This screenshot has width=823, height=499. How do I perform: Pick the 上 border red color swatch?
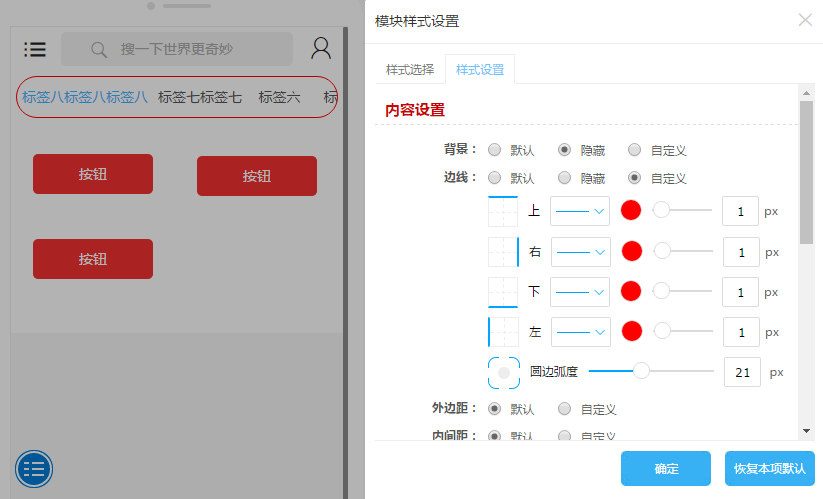click(x=631, y=210)
